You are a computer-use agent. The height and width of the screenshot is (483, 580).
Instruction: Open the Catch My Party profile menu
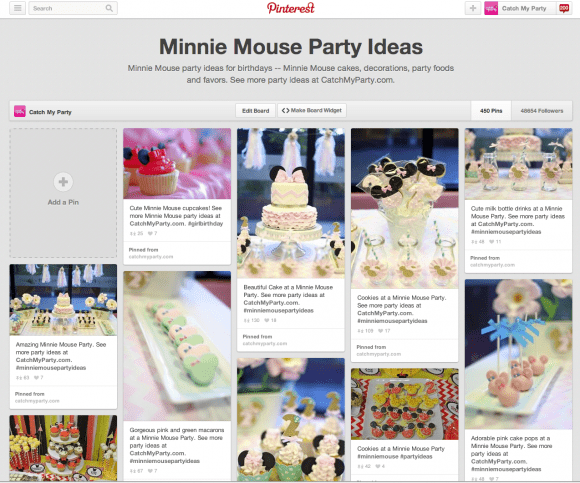pyautogui.click(x=524, y=8)
